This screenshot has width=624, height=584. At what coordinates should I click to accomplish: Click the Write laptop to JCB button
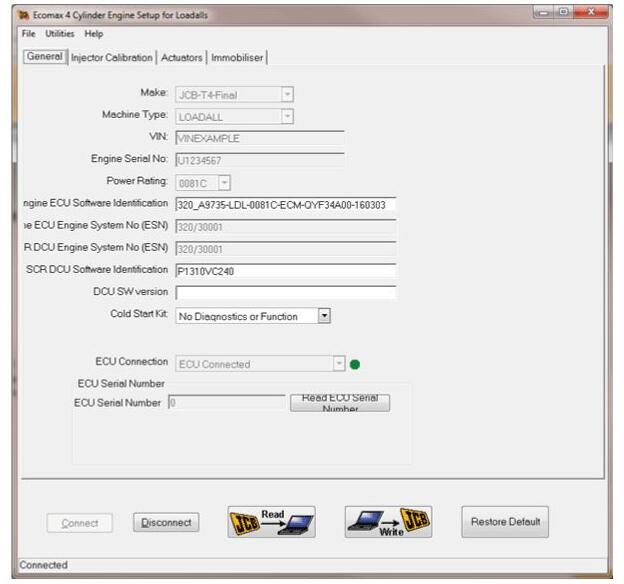point(388,521)
